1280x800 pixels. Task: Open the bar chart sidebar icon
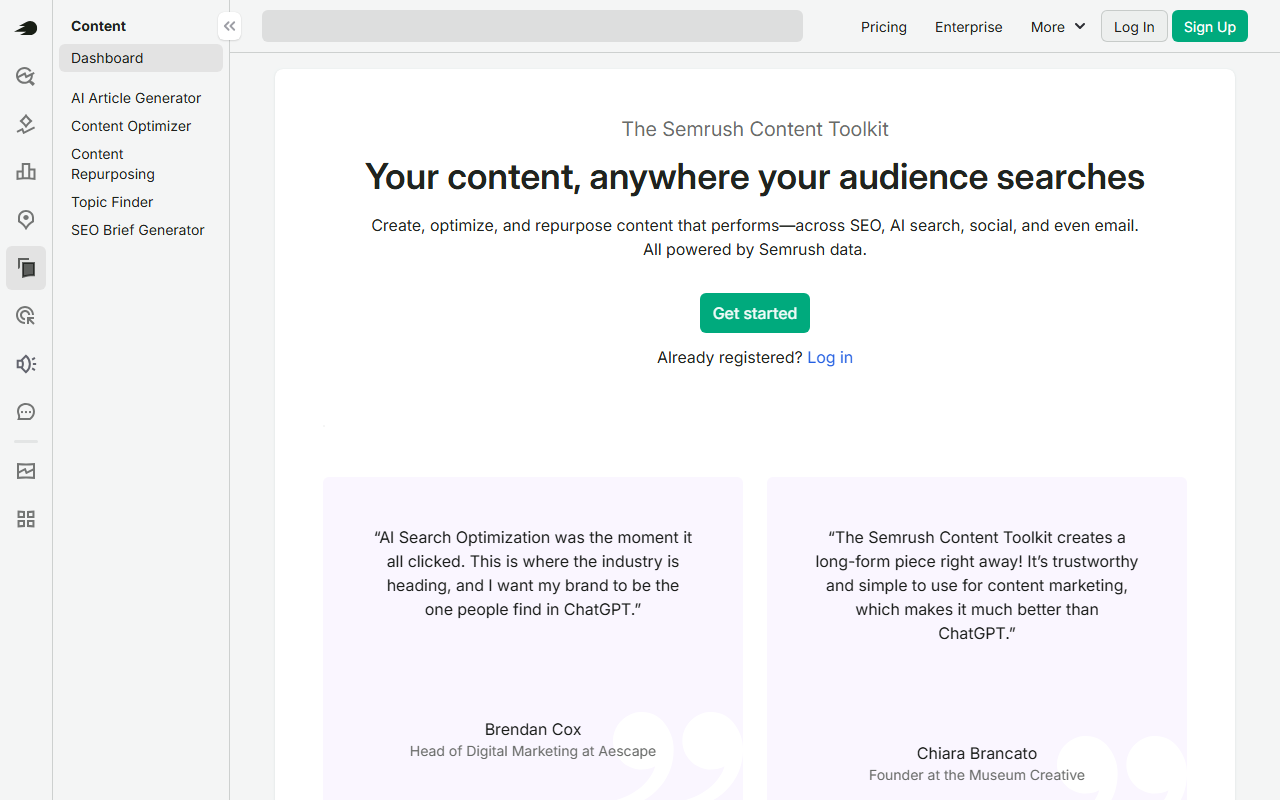click(x=26, y=172)
